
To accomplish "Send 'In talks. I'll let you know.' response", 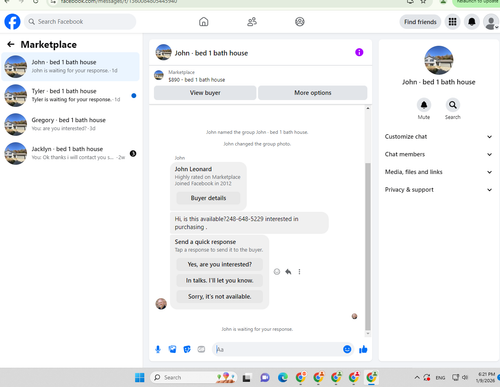I will tap(219, 280).
